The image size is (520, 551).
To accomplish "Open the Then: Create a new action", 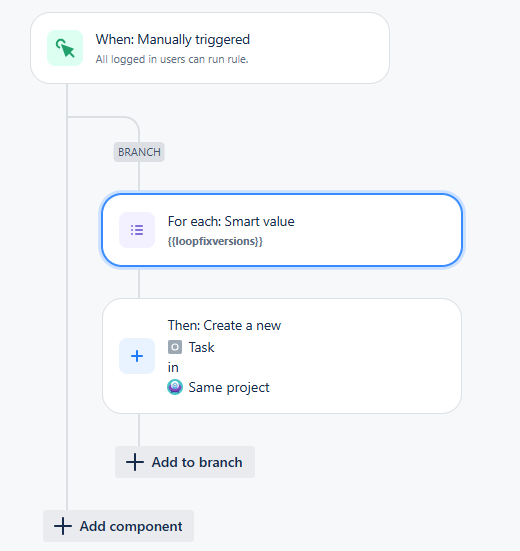I will (282, 356).
